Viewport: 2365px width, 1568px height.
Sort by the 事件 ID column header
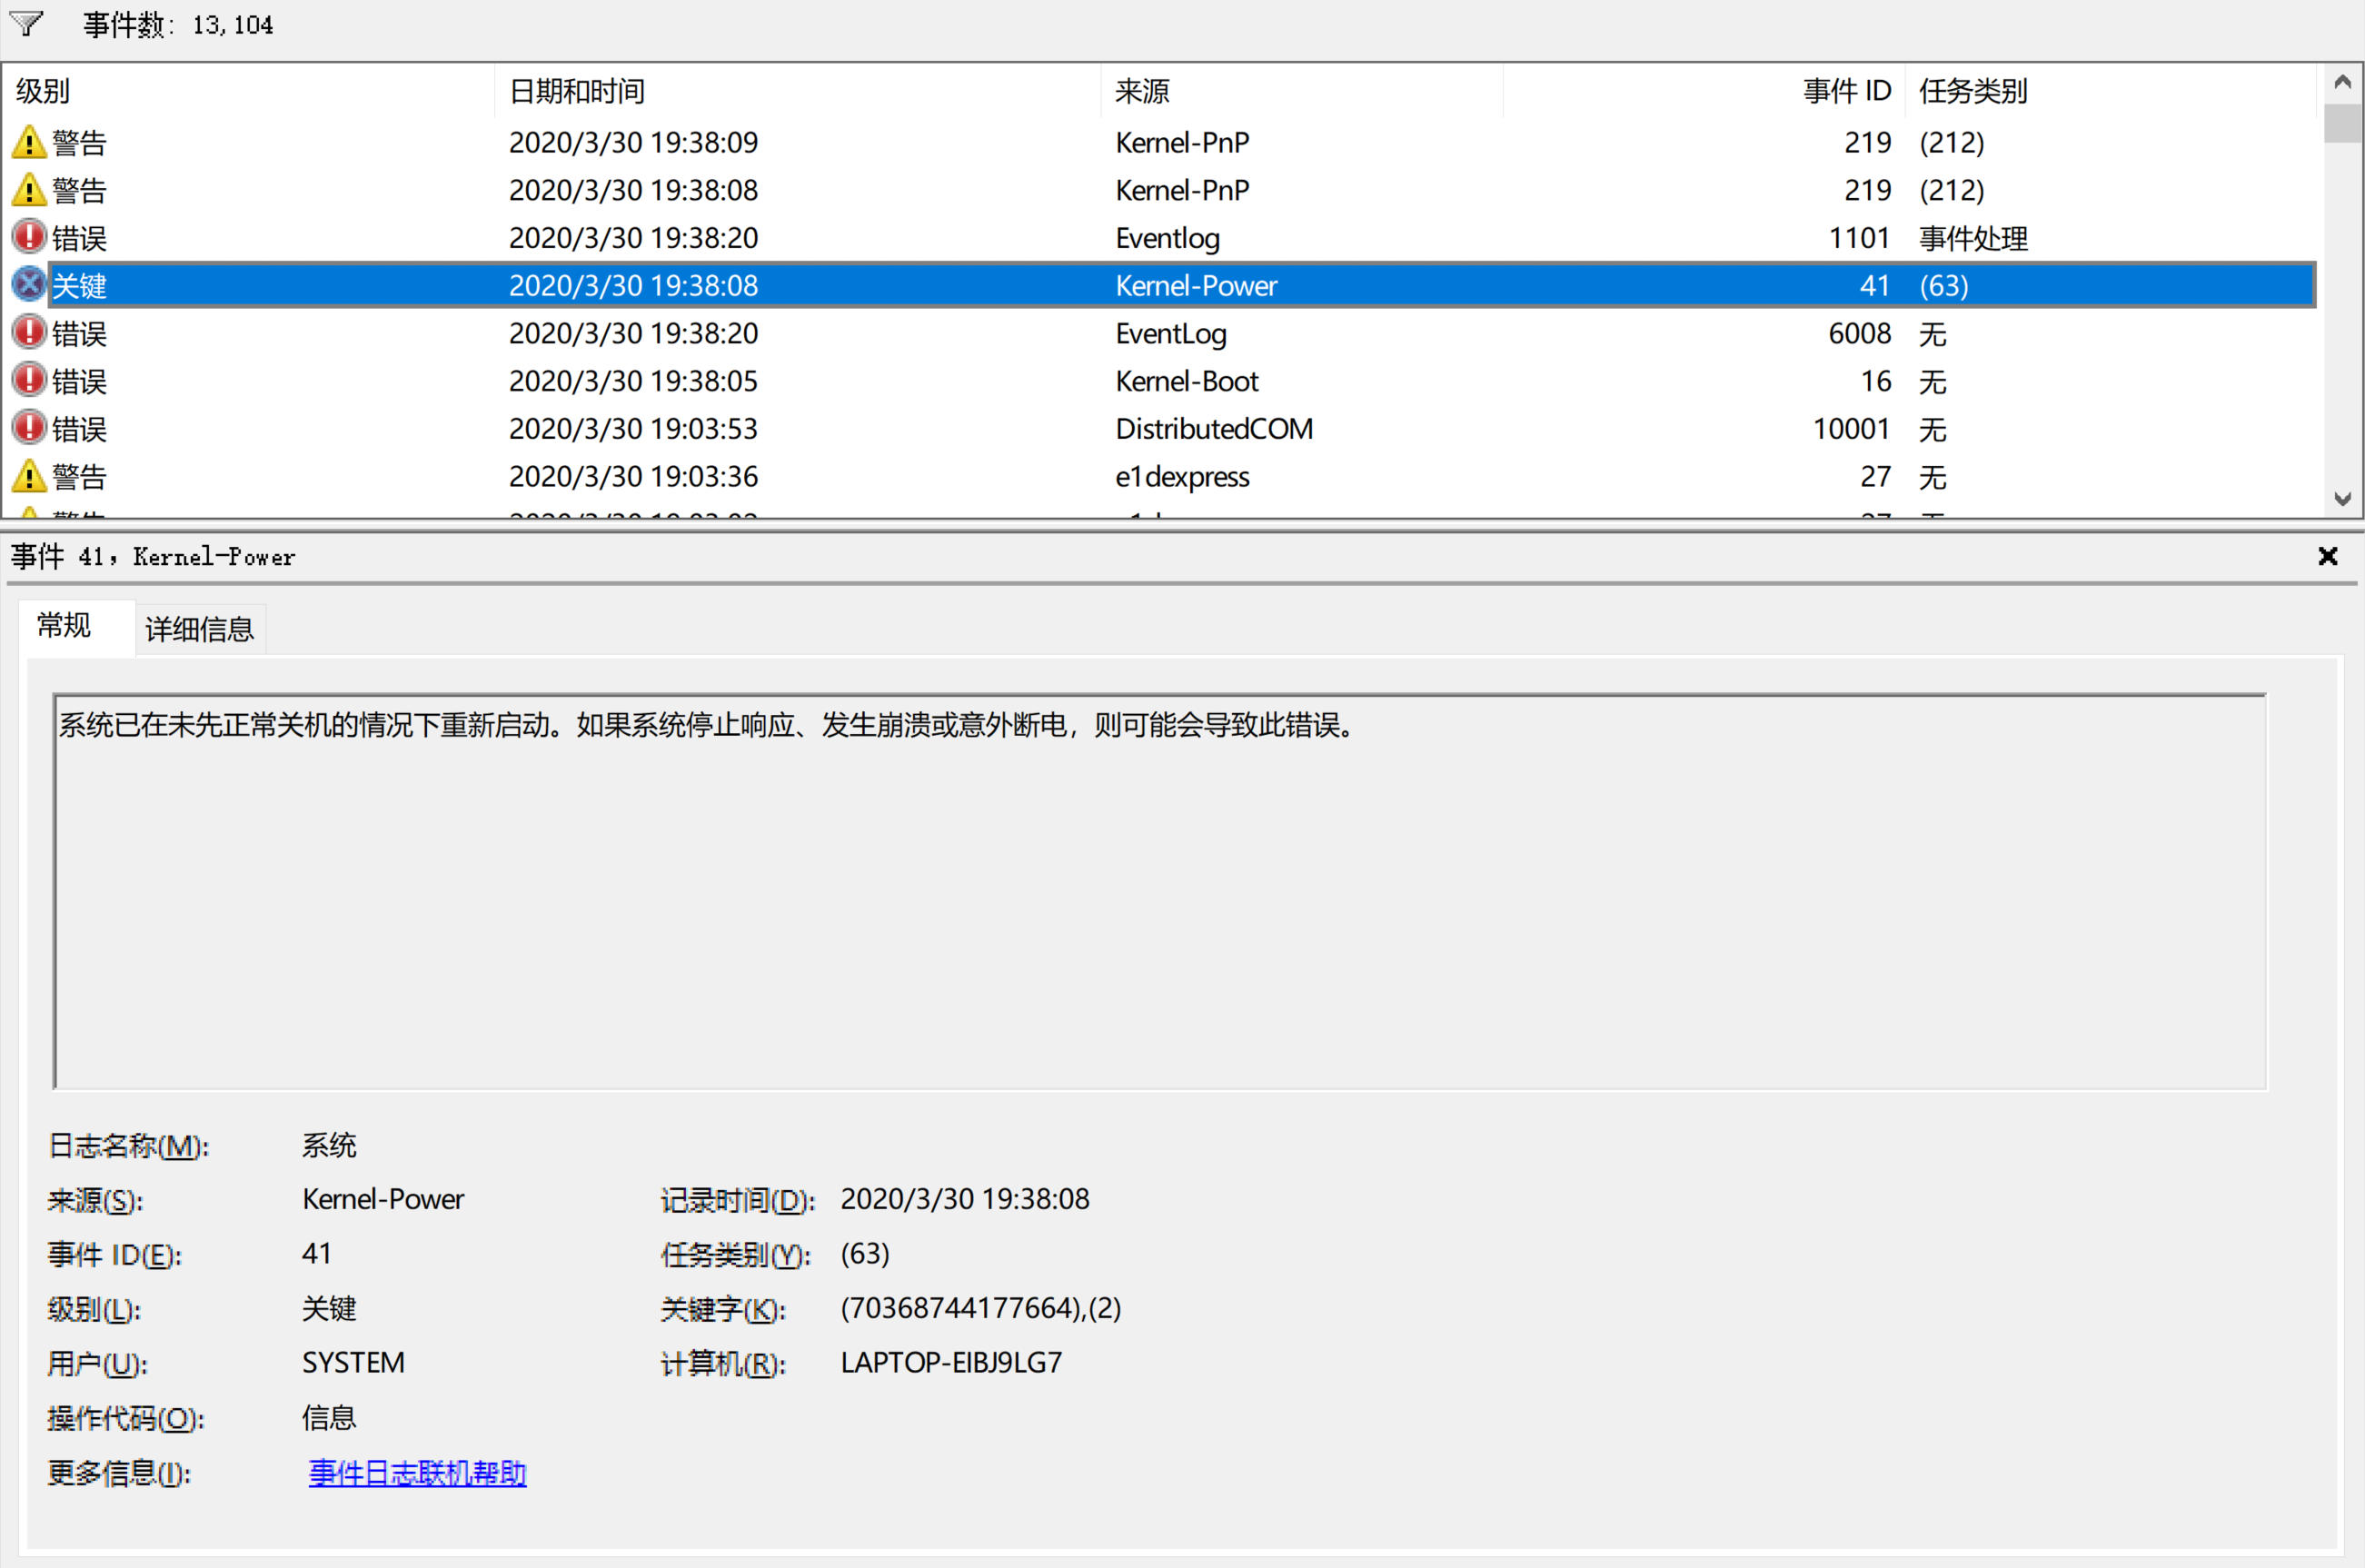1845,91
